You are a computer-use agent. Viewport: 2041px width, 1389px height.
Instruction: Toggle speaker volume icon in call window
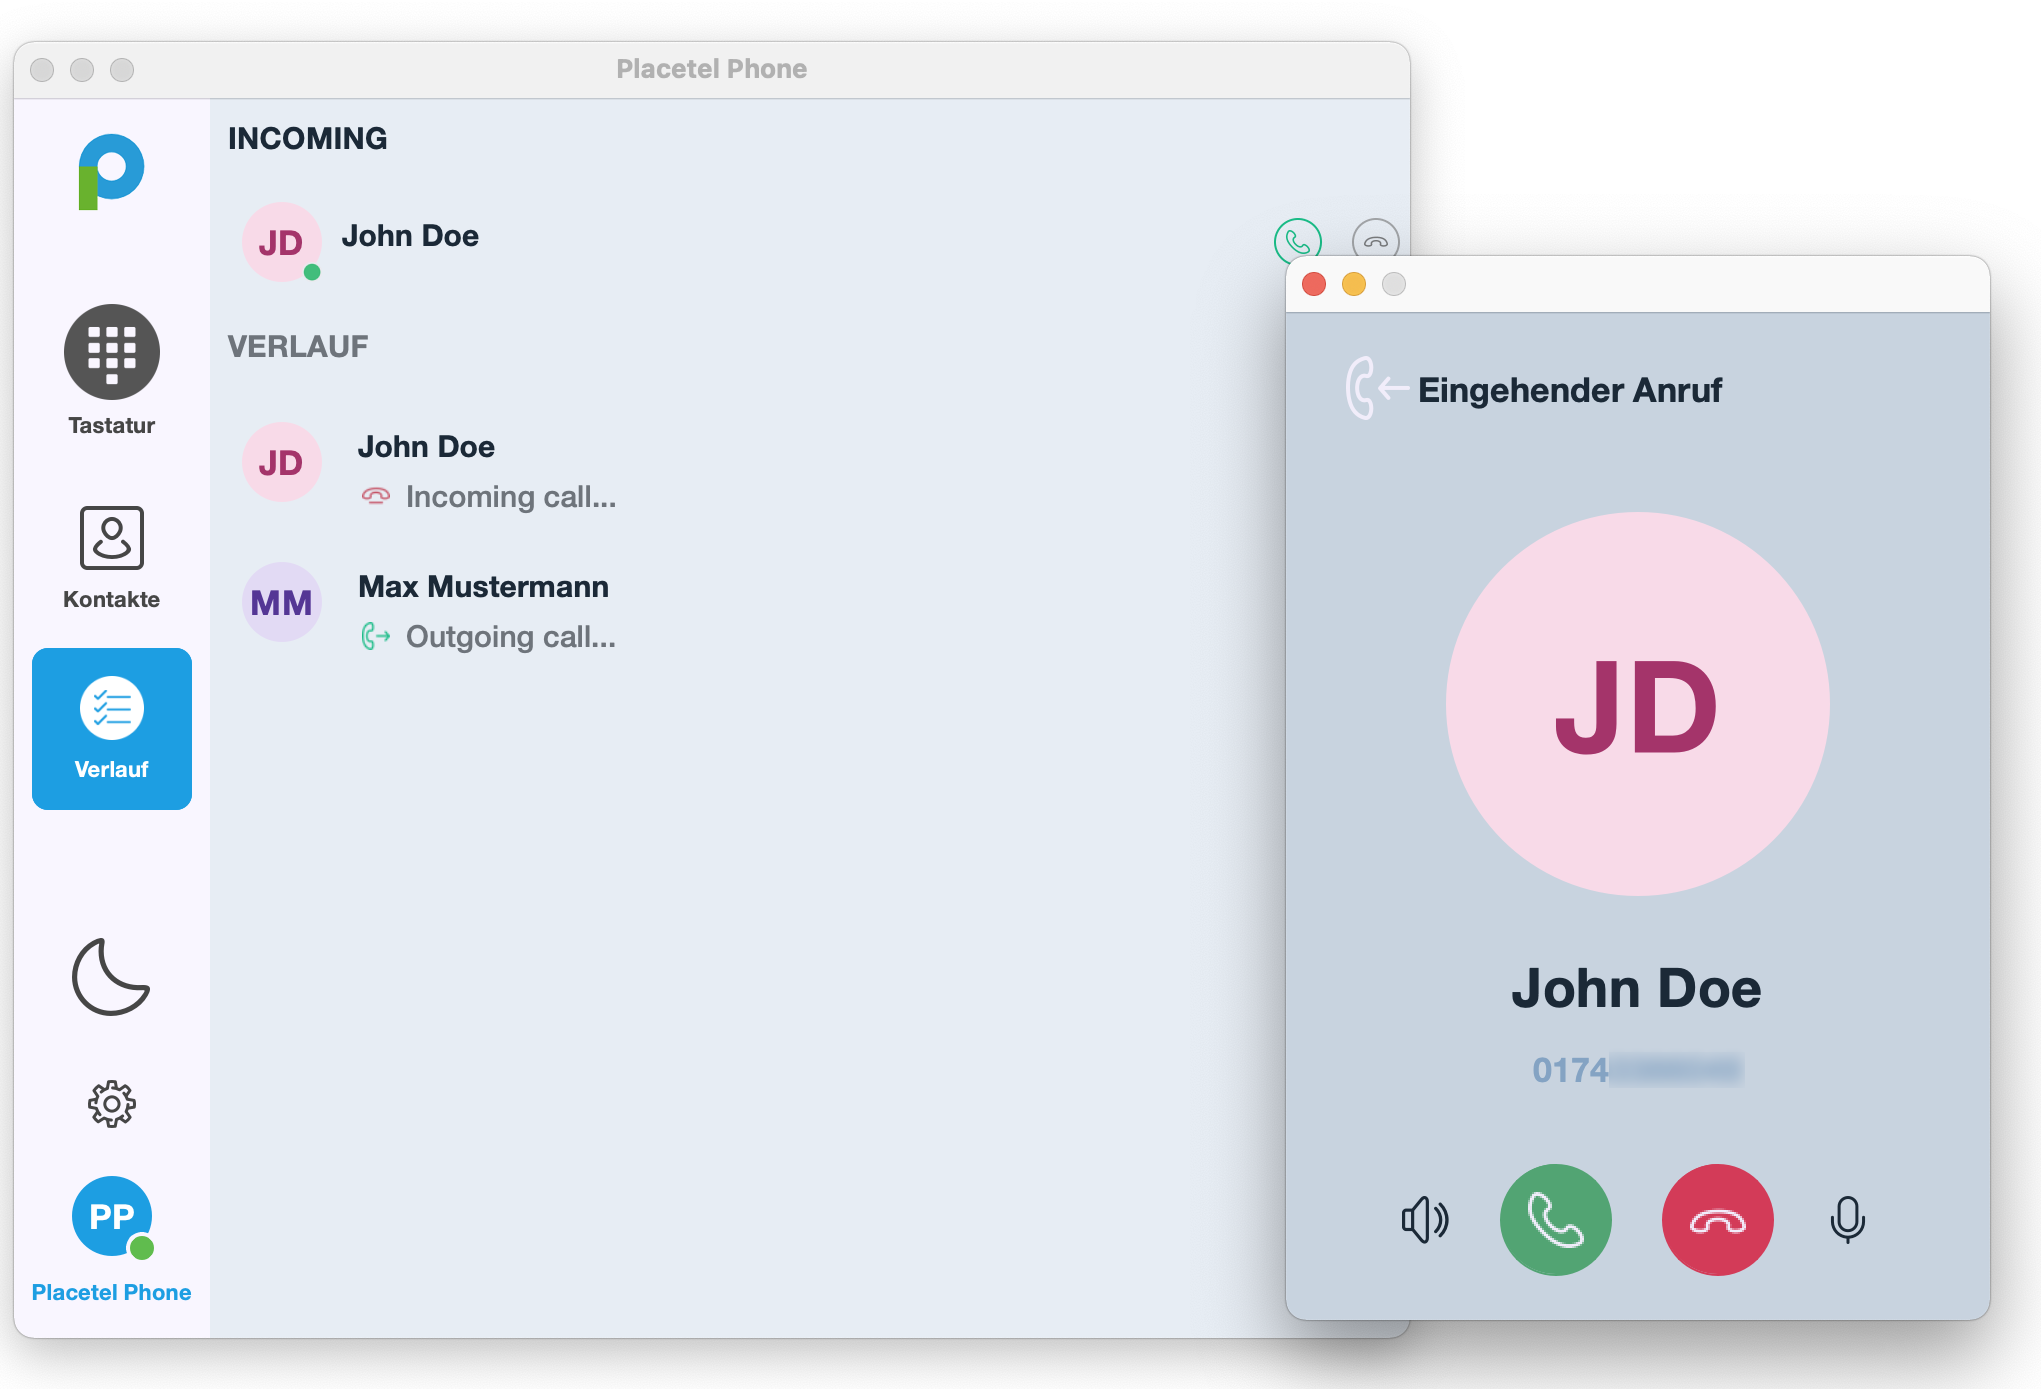[1424, 1219]
